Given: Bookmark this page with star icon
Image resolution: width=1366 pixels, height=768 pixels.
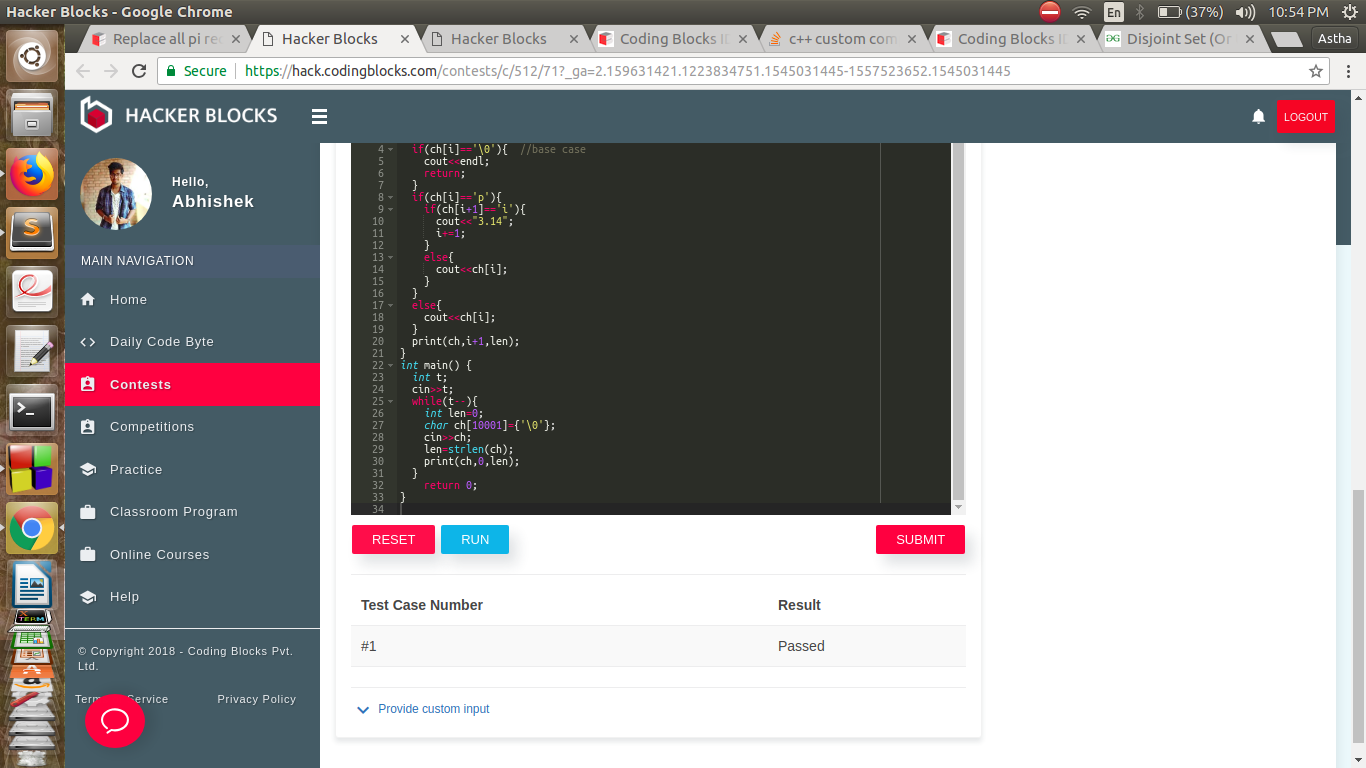Looking at the screenshot, I should [x=1316, y=71].
